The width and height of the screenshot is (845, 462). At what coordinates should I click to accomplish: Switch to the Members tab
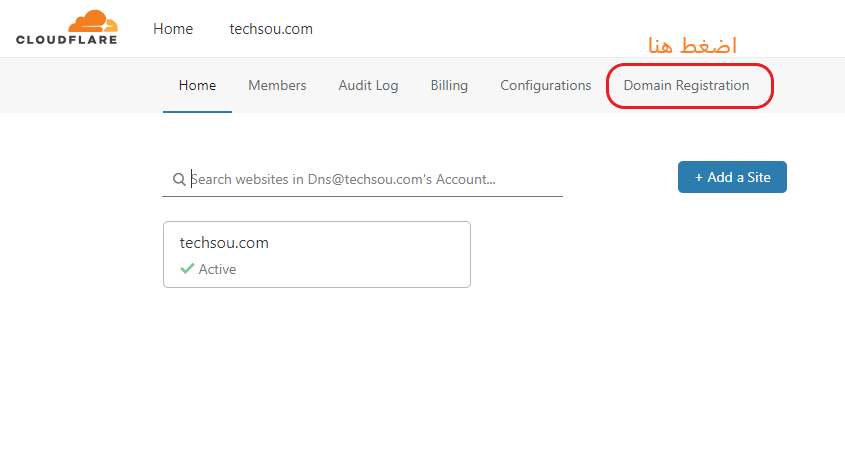tap(277, 85)
